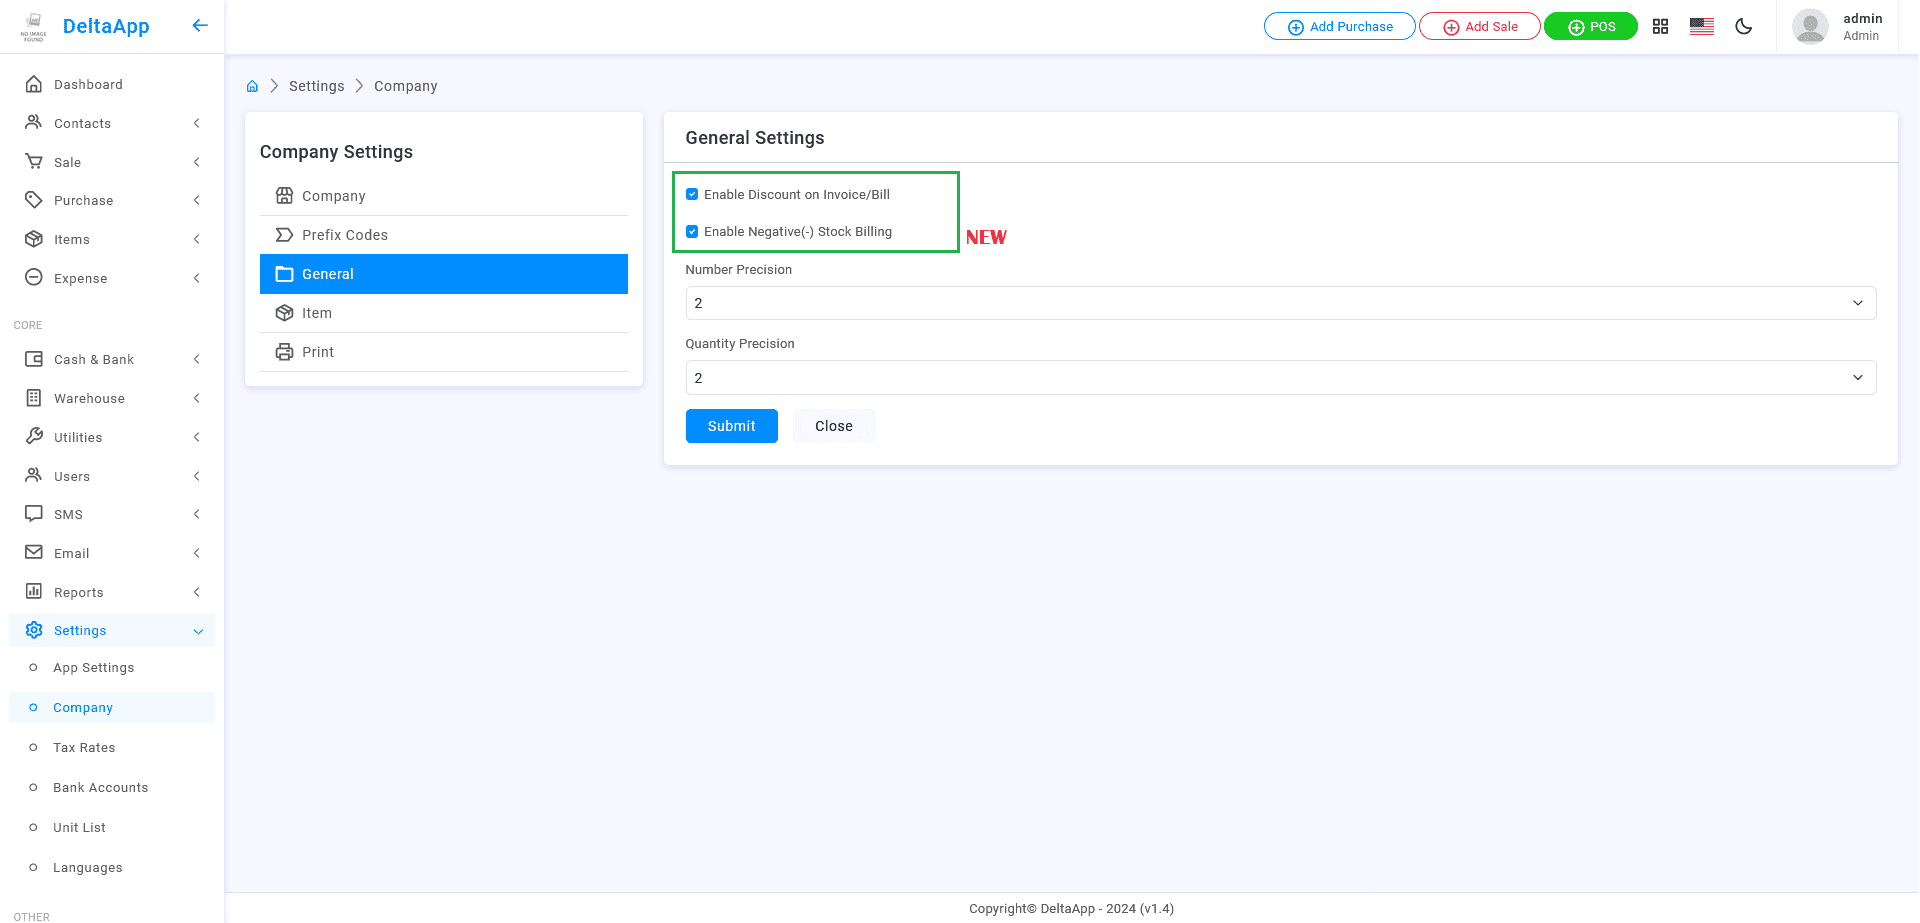Click the DeltaApp logo image
1920x923 pixels.
pyautogui.click(x=34, y=27)
